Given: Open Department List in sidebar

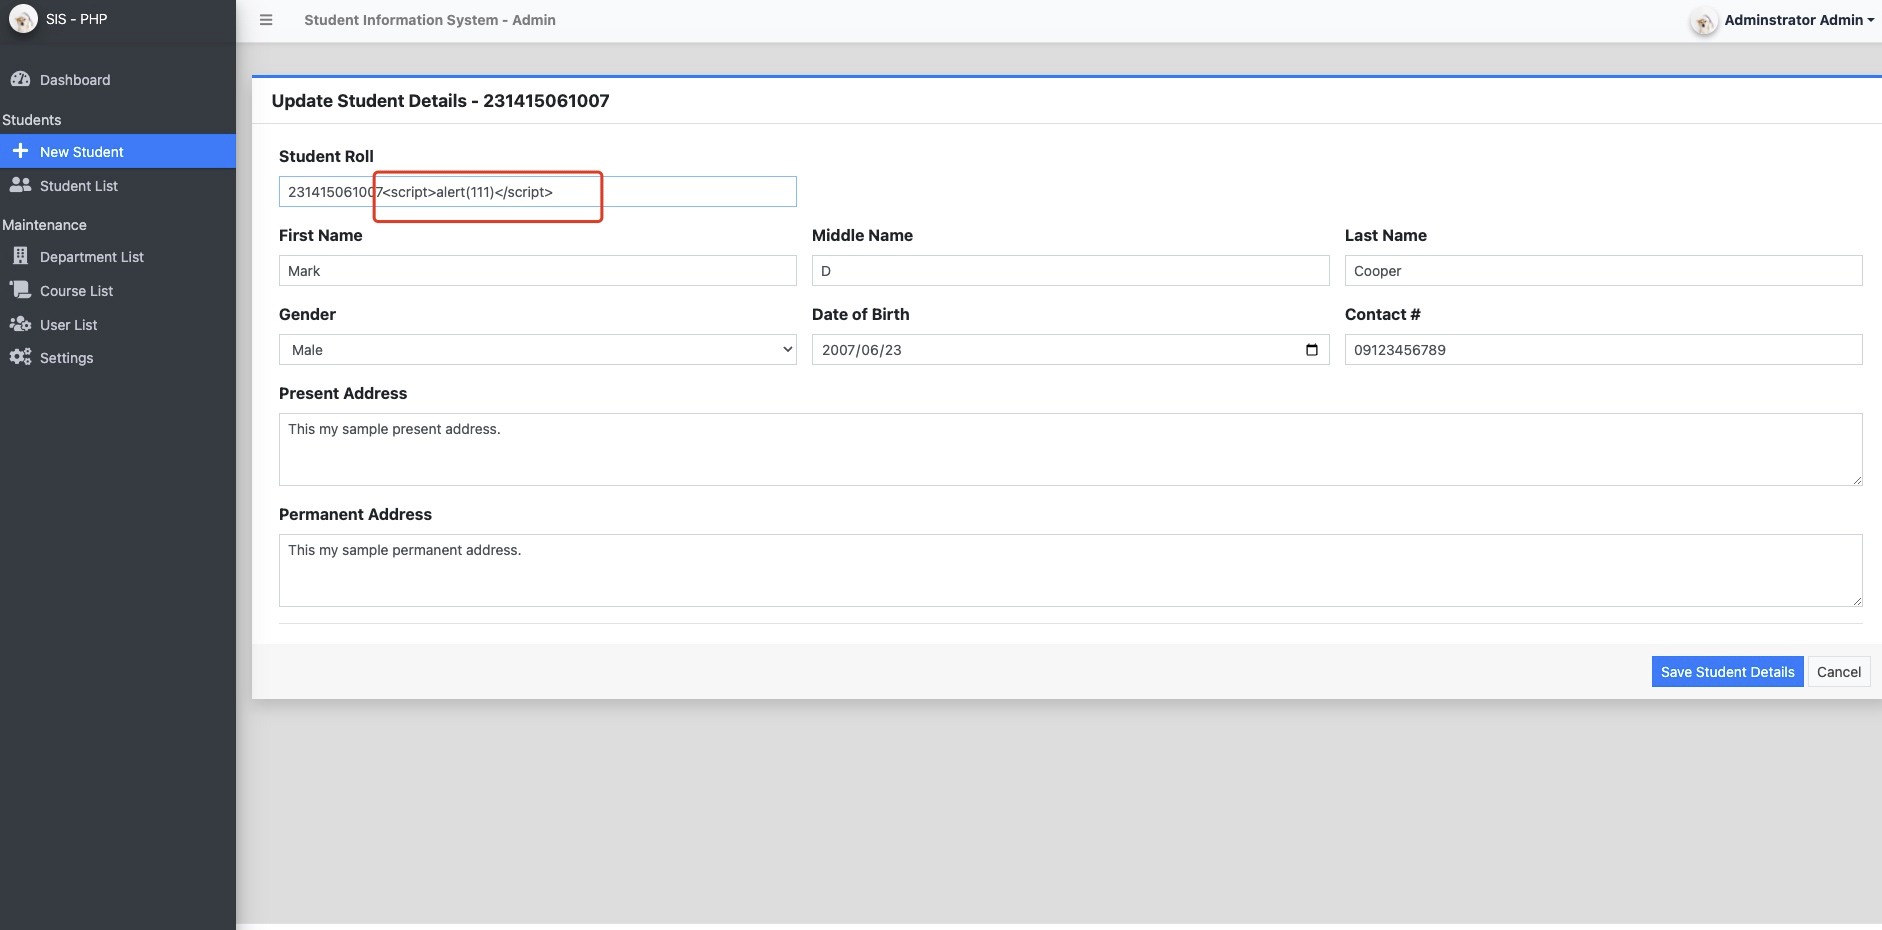Looking at the screenshot, I should coord(118,257).
